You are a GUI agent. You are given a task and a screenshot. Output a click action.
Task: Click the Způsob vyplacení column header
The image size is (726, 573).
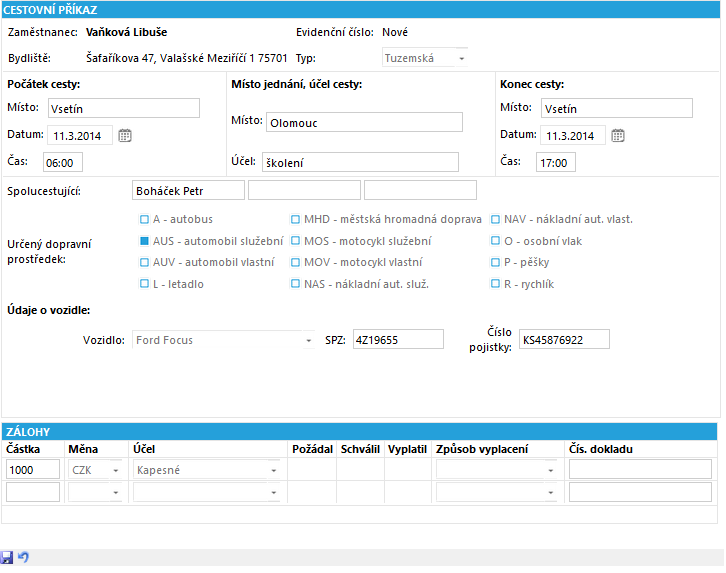coord(482,449)
